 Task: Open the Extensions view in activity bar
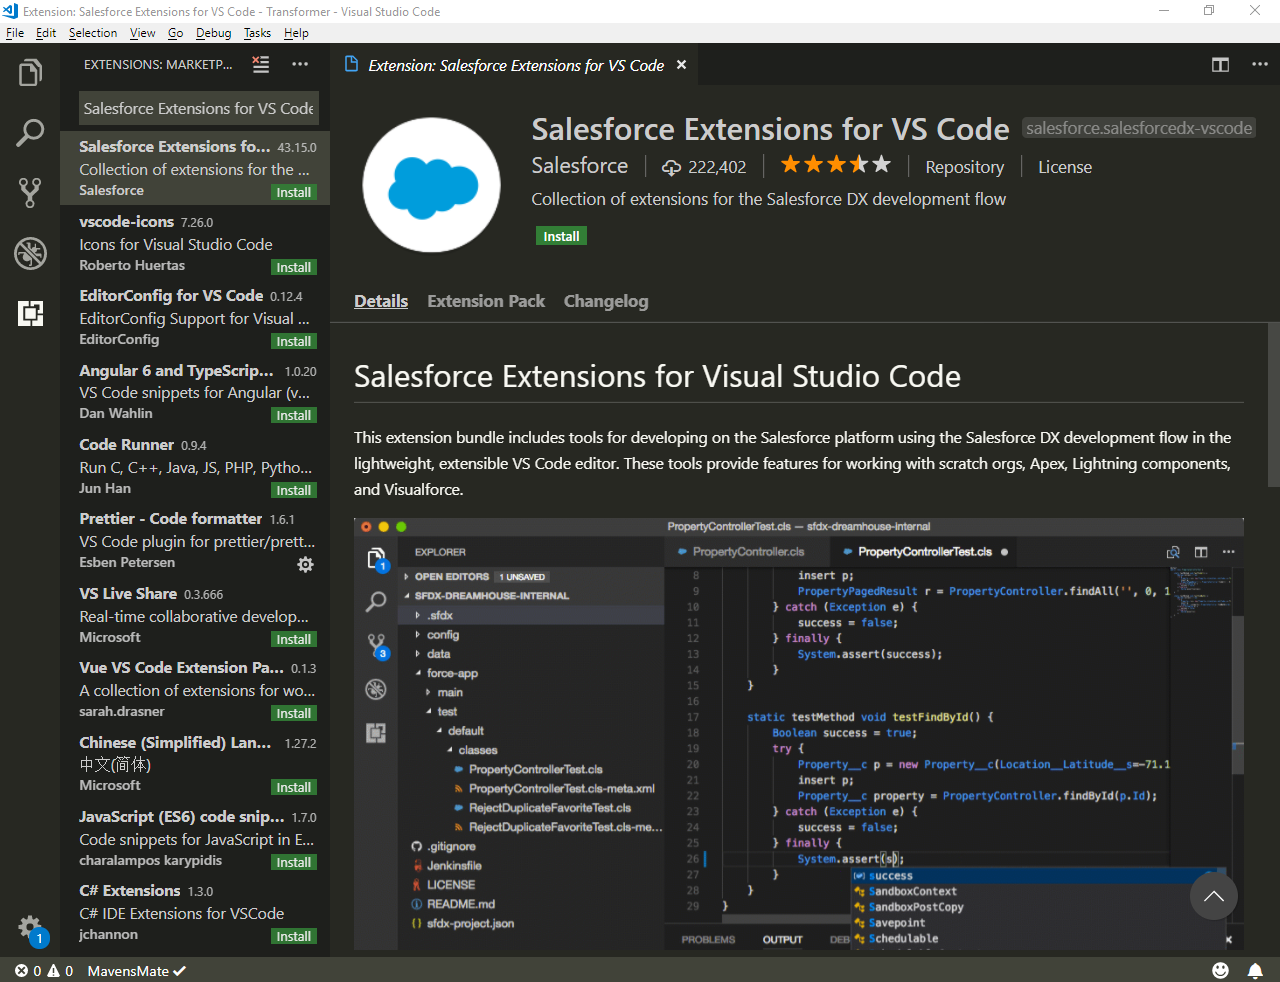(30, 313)
